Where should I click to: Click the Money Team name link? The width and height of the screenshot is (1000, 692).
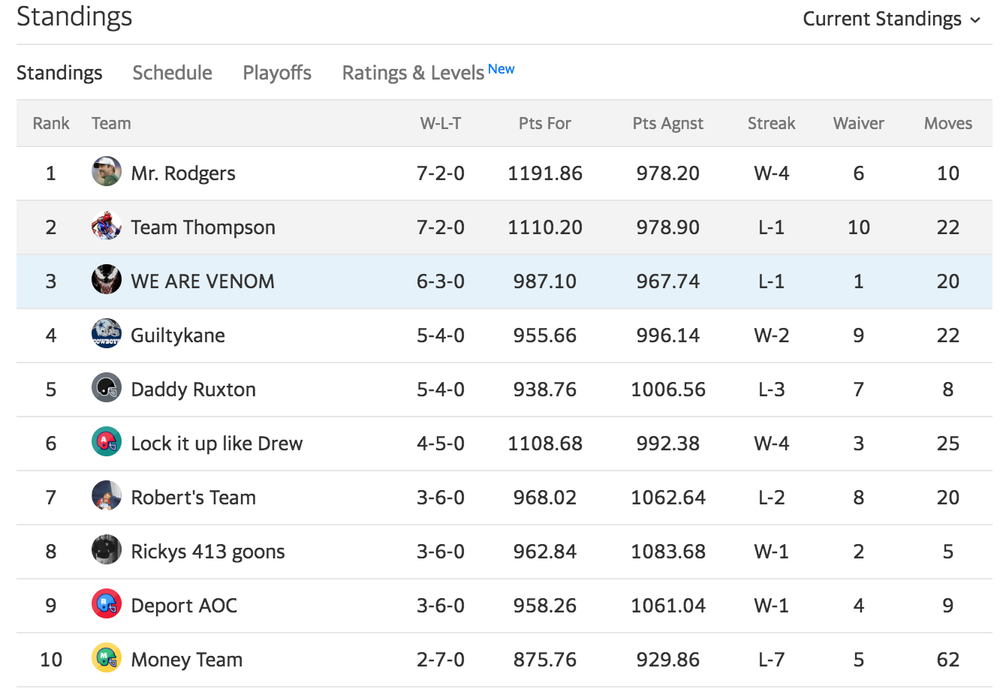tap(186, 659)
